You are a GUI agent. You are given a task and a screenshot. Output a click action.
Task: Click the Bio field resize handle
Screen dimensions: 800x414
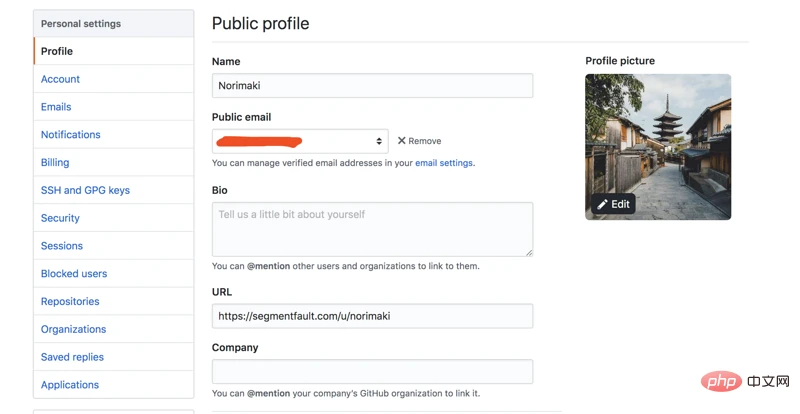[529, 252]
